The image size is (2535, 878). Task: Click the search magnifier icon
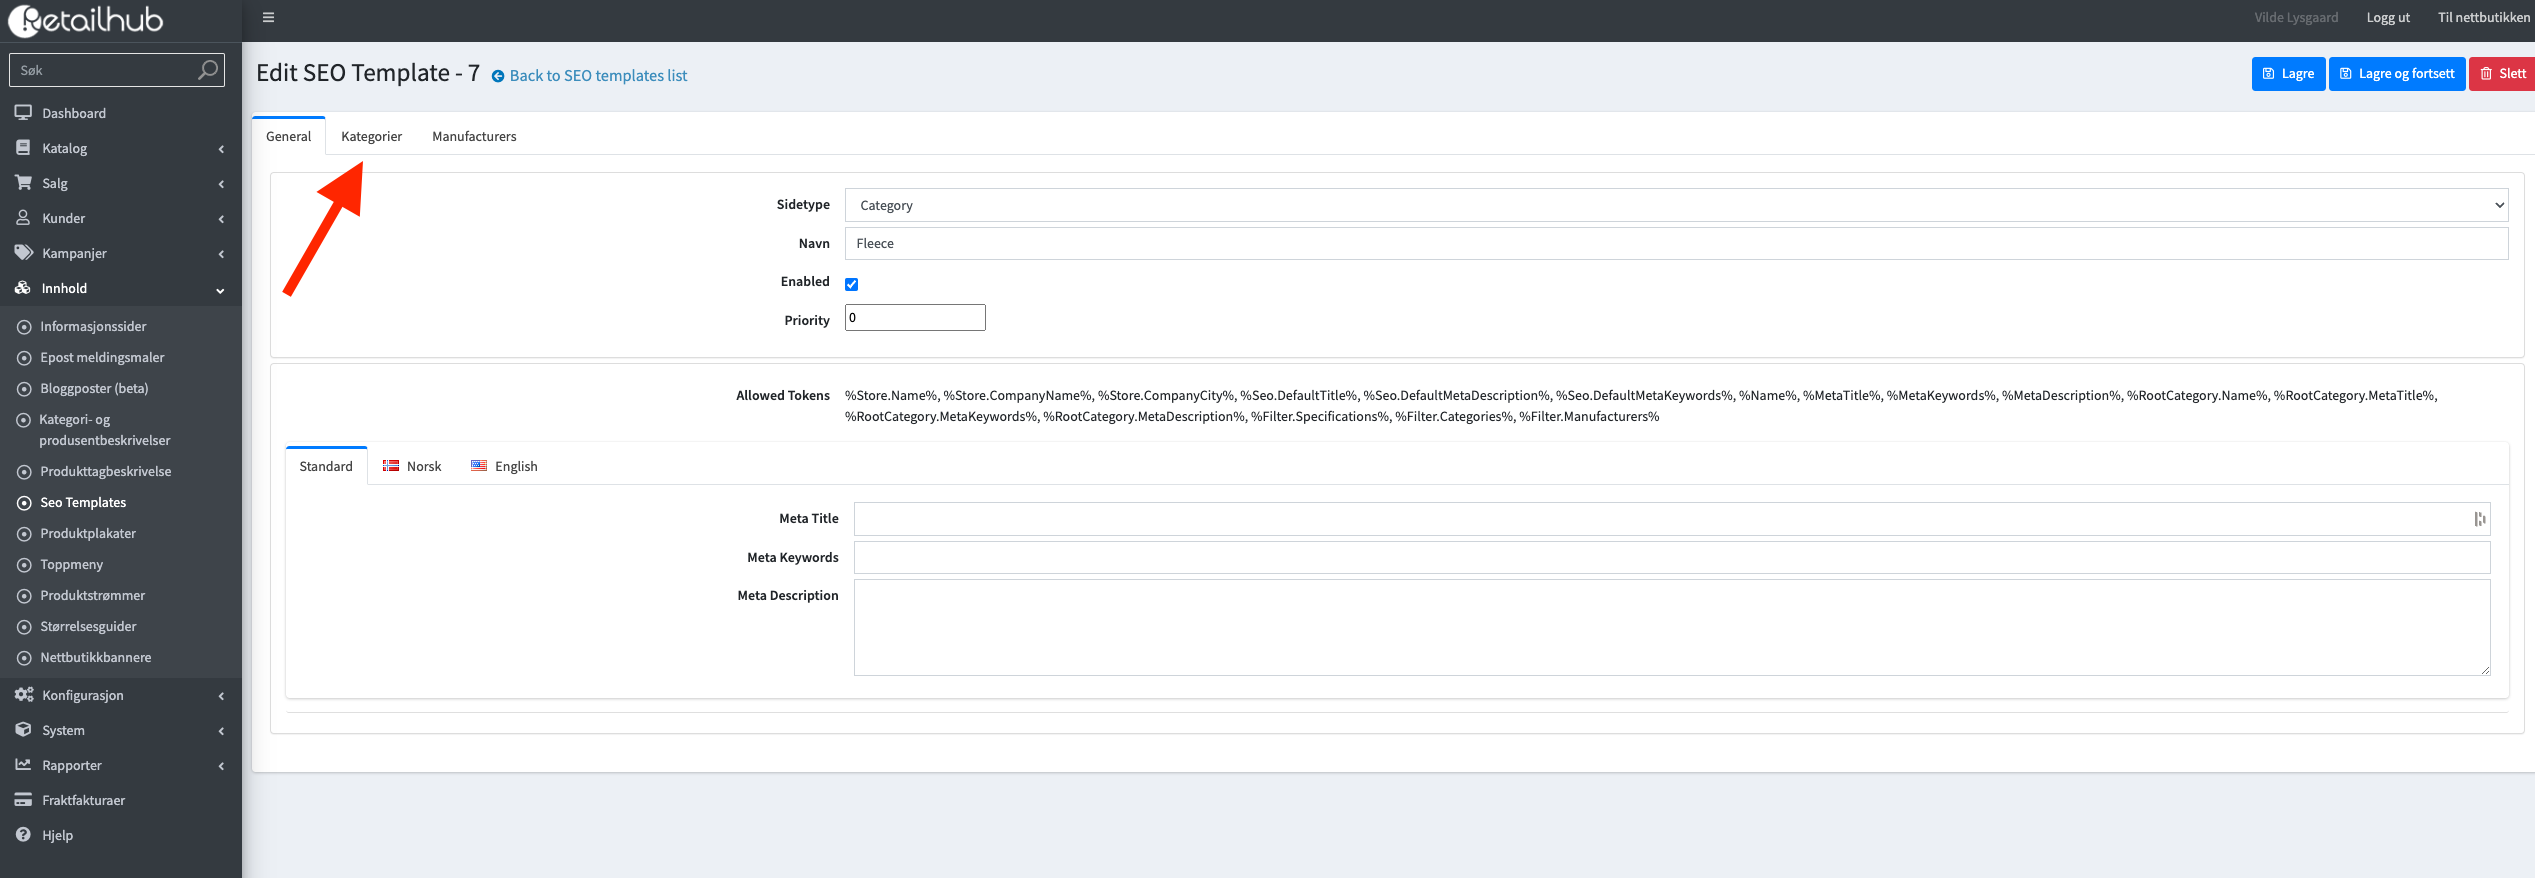[207, 70]
